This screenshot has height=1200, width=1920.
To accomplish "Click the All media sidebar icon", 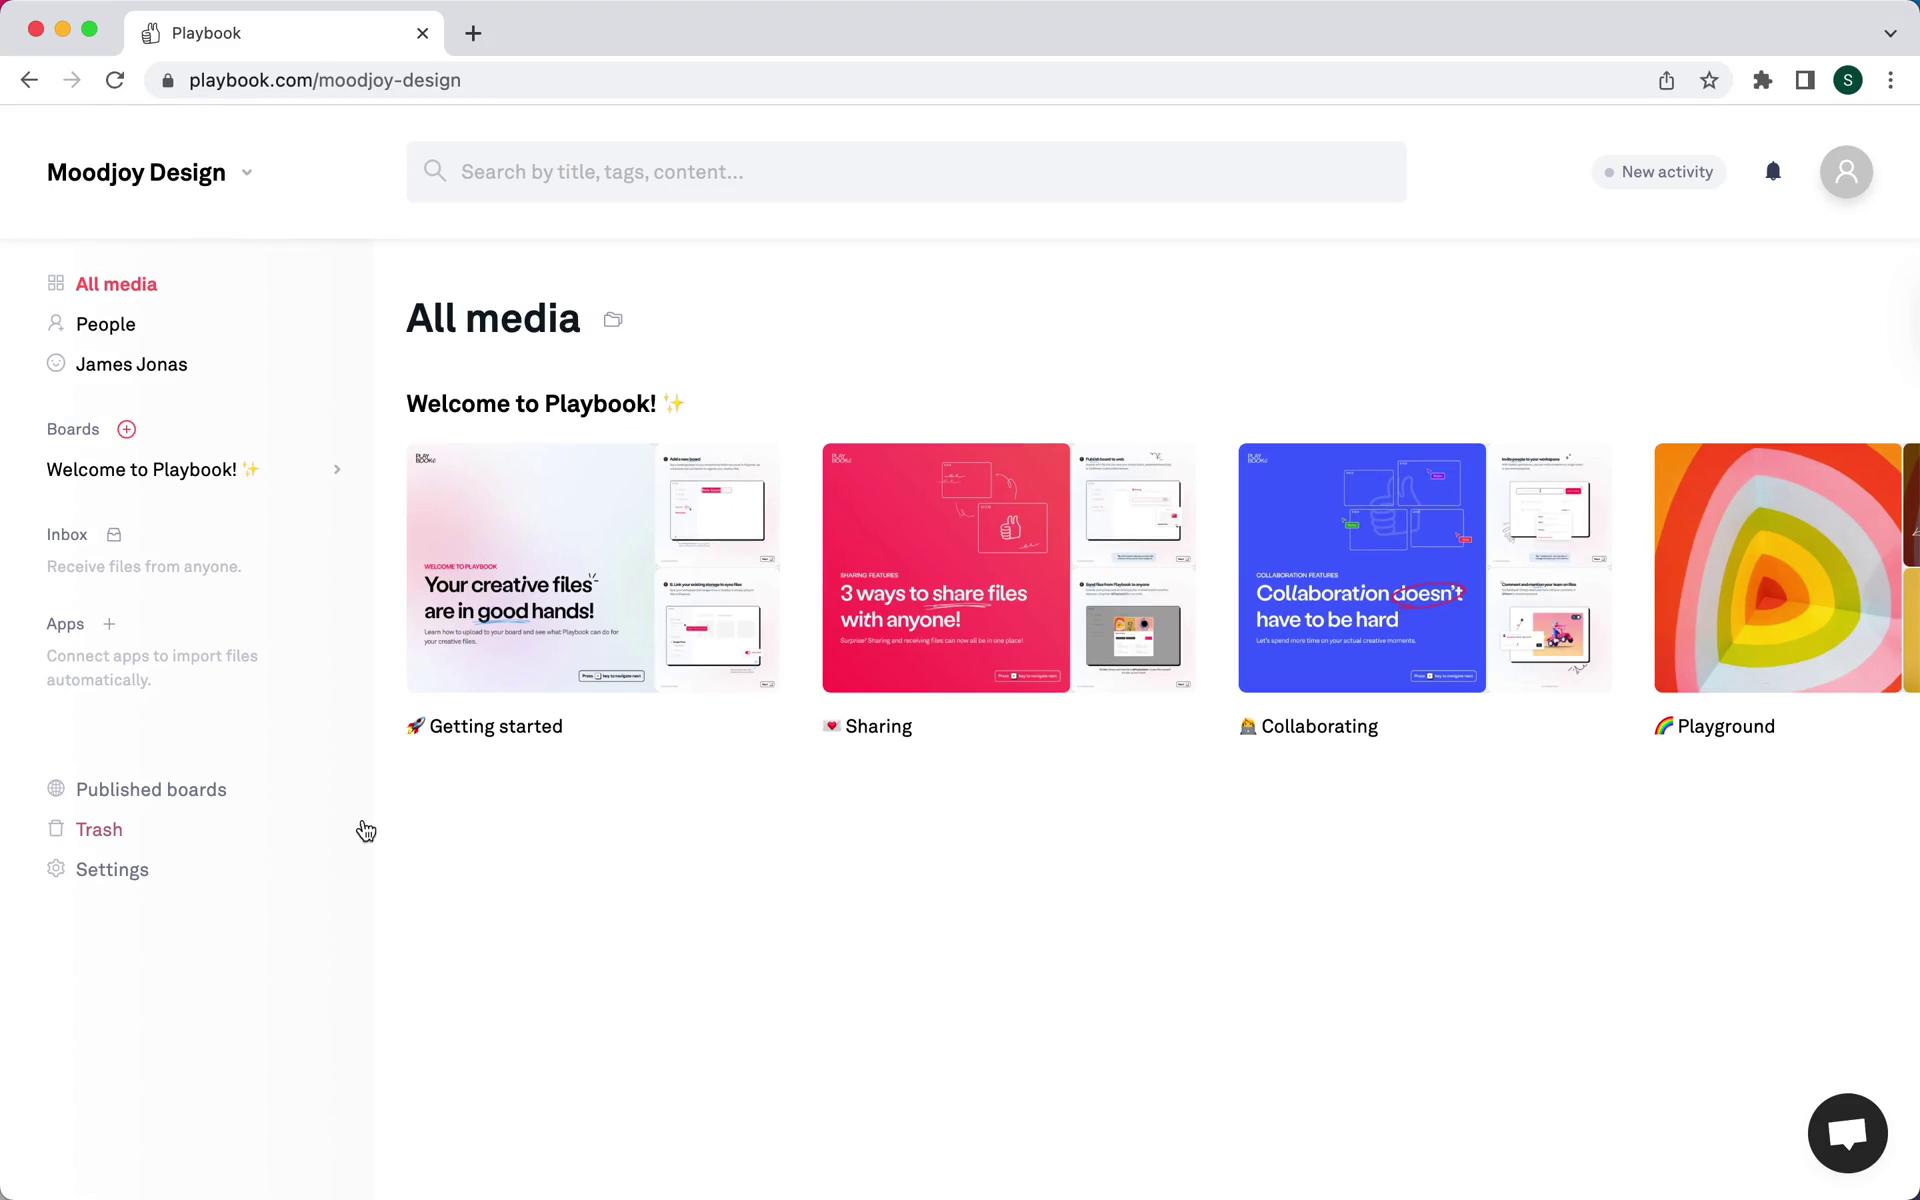I will 55,282.
